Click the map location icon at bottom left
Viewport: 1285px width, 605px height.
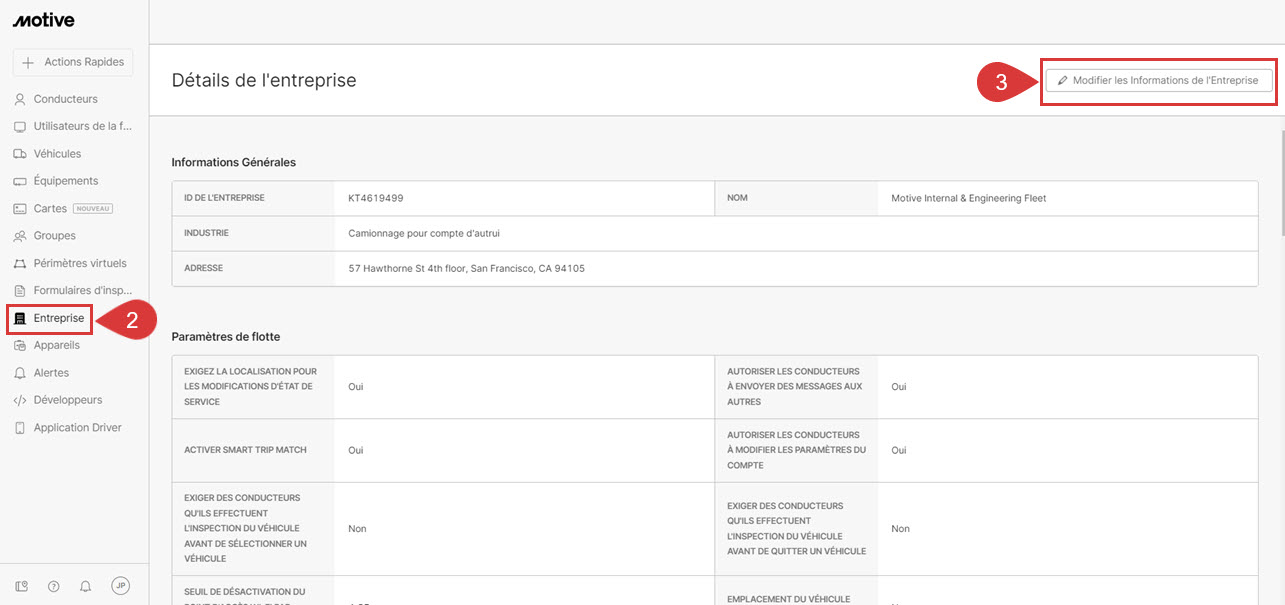coord(22,586)
